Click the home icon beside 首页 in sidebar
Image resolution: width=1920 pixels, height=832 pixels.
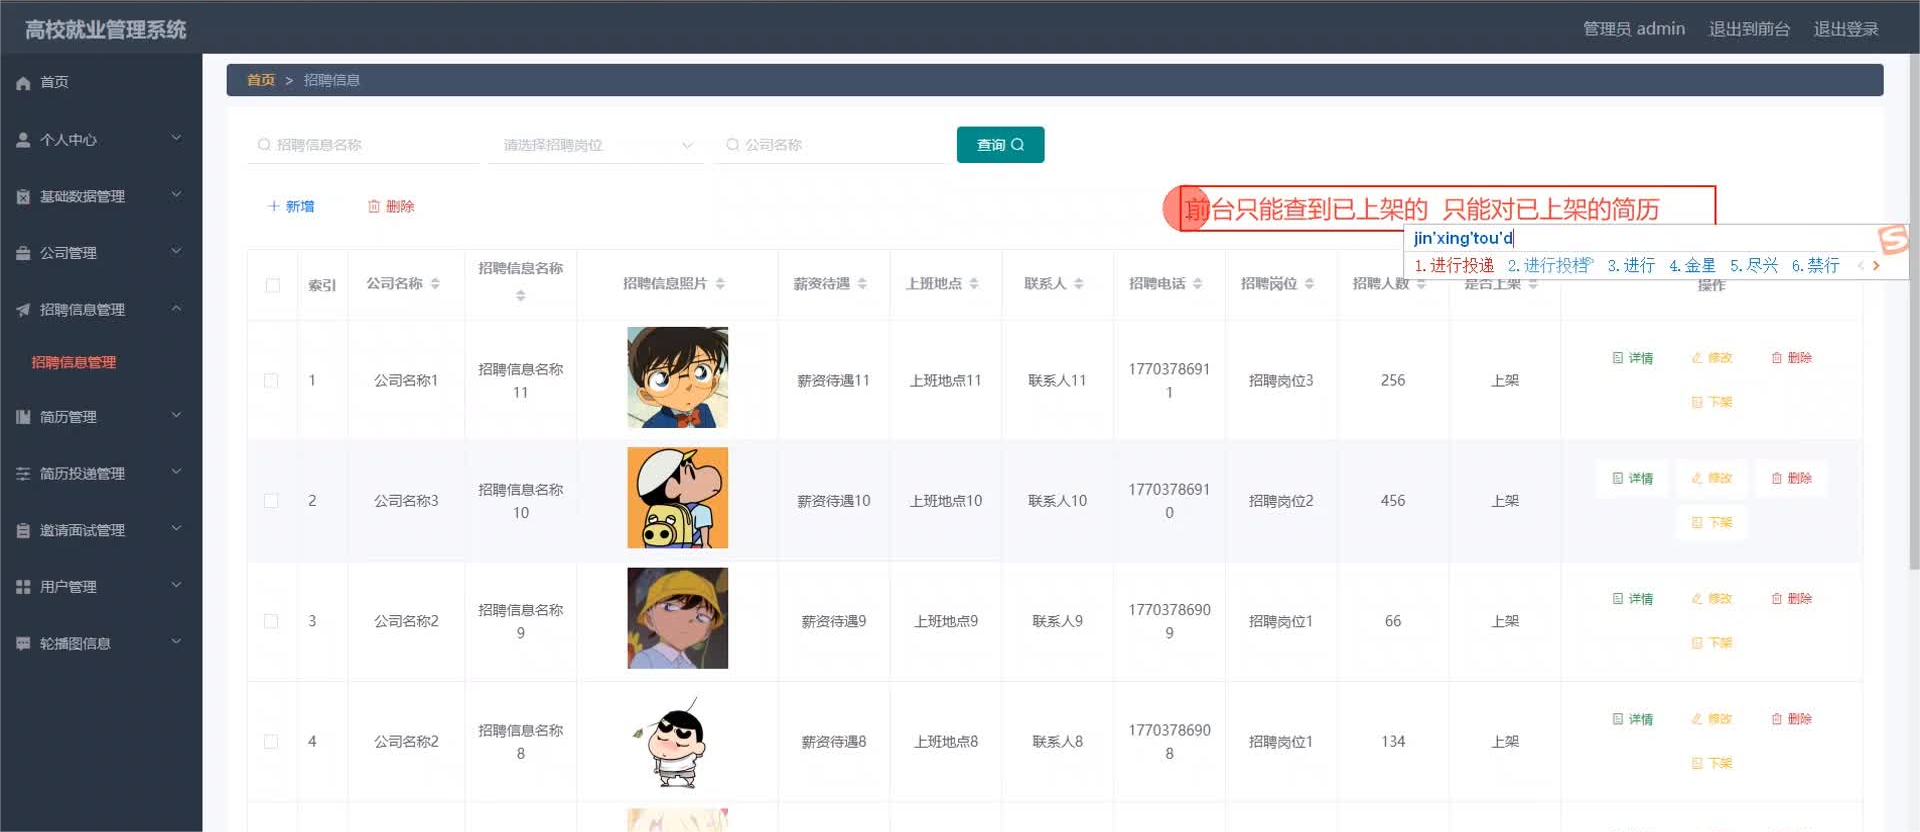point(23,83)
